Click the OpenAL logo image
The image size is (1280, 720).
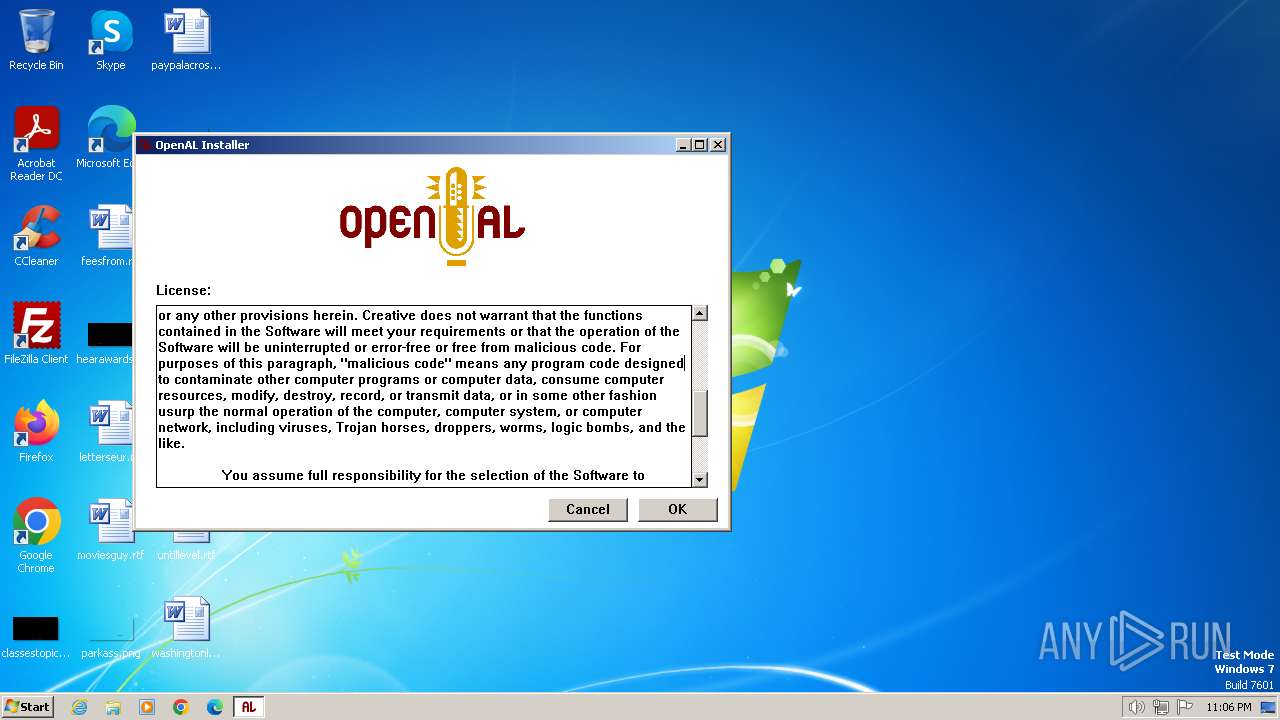[432, 216]
